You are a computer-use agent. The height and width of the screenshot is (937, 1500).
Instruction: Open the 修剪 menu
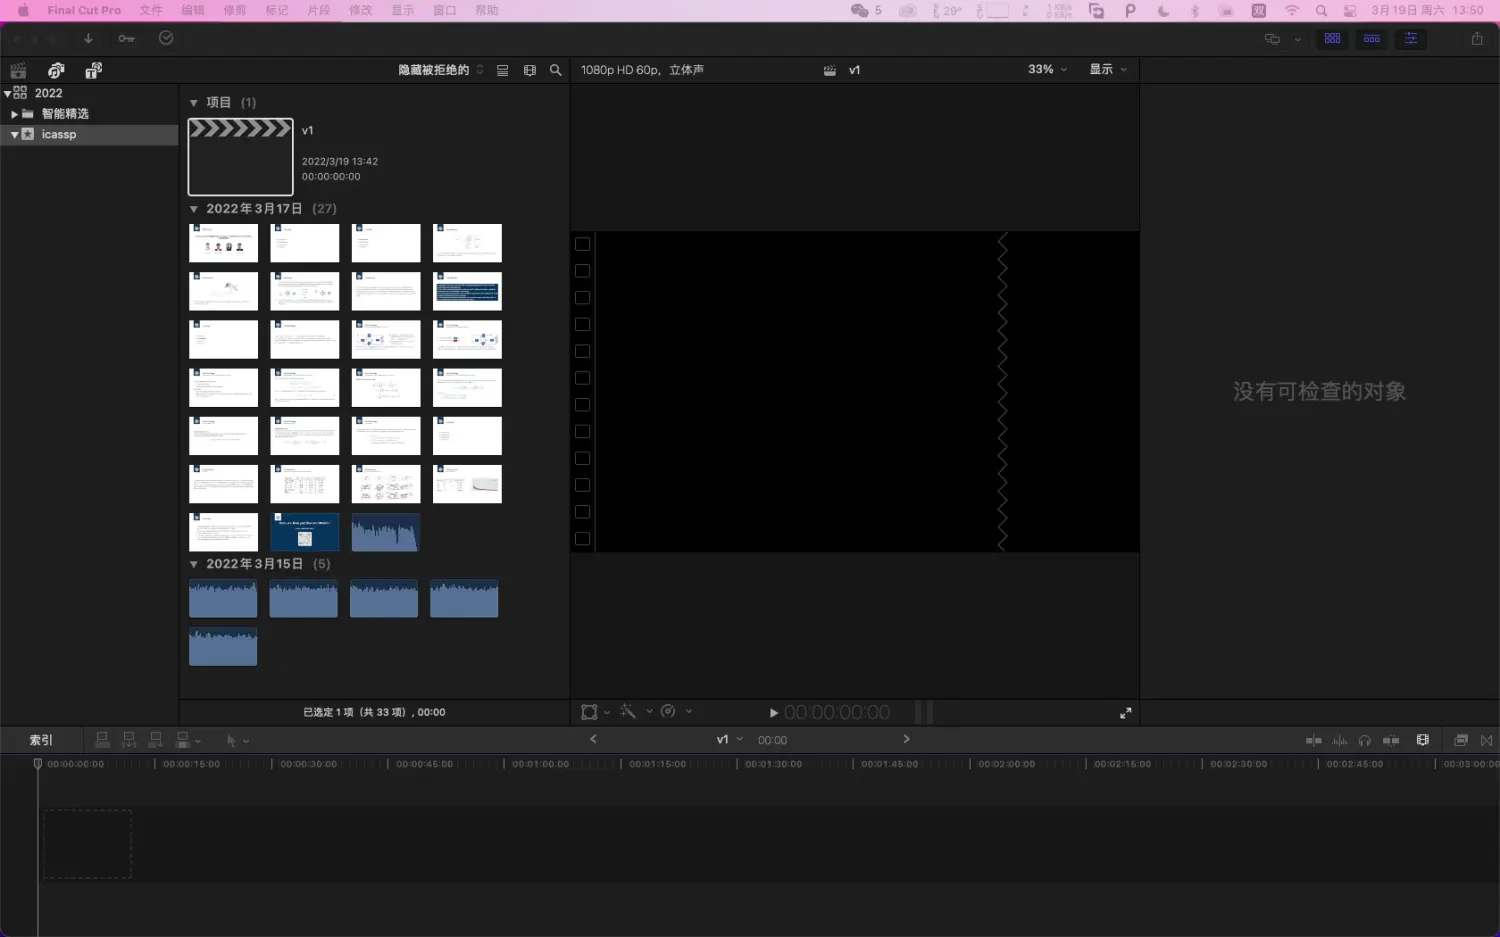pos(235,10)
